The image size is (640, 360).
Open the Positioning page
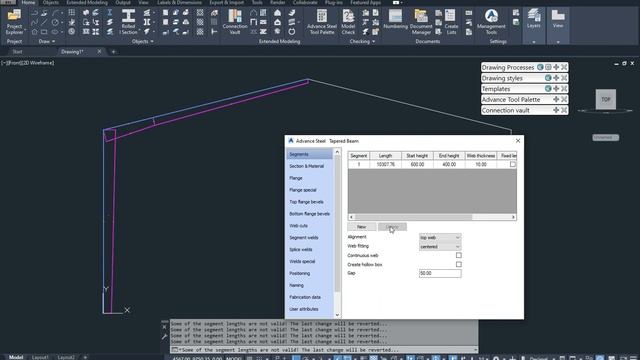point(300,273)
